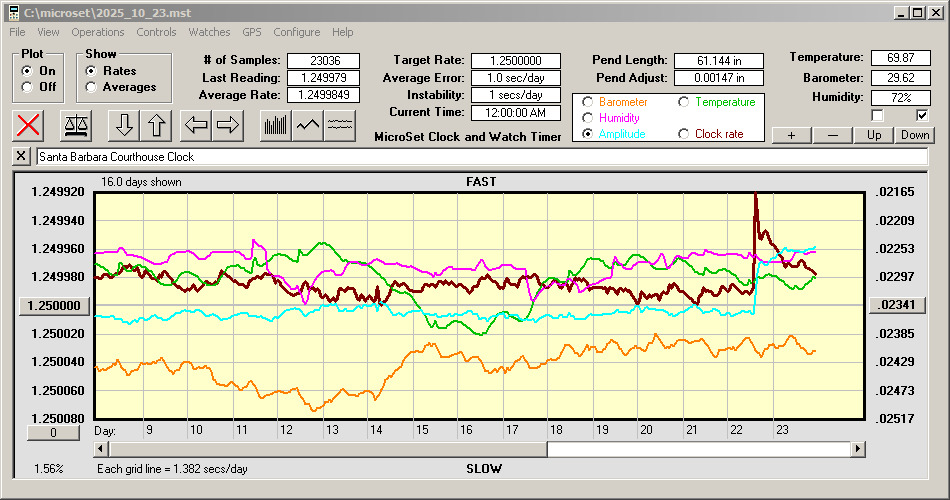Choose the Clock rate trace option
The height and width of the screenshot is (500, 950).
click(684, 134)
